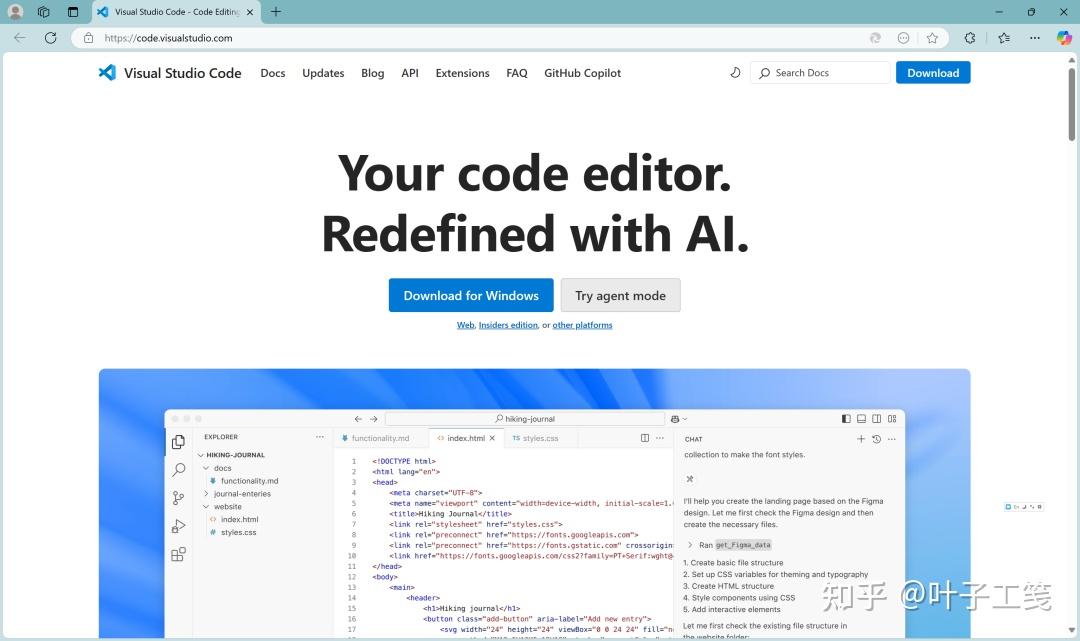Open the browser Extensions puzzle icon
This screenshot has height=641, width=1080.
click(970, 38)
